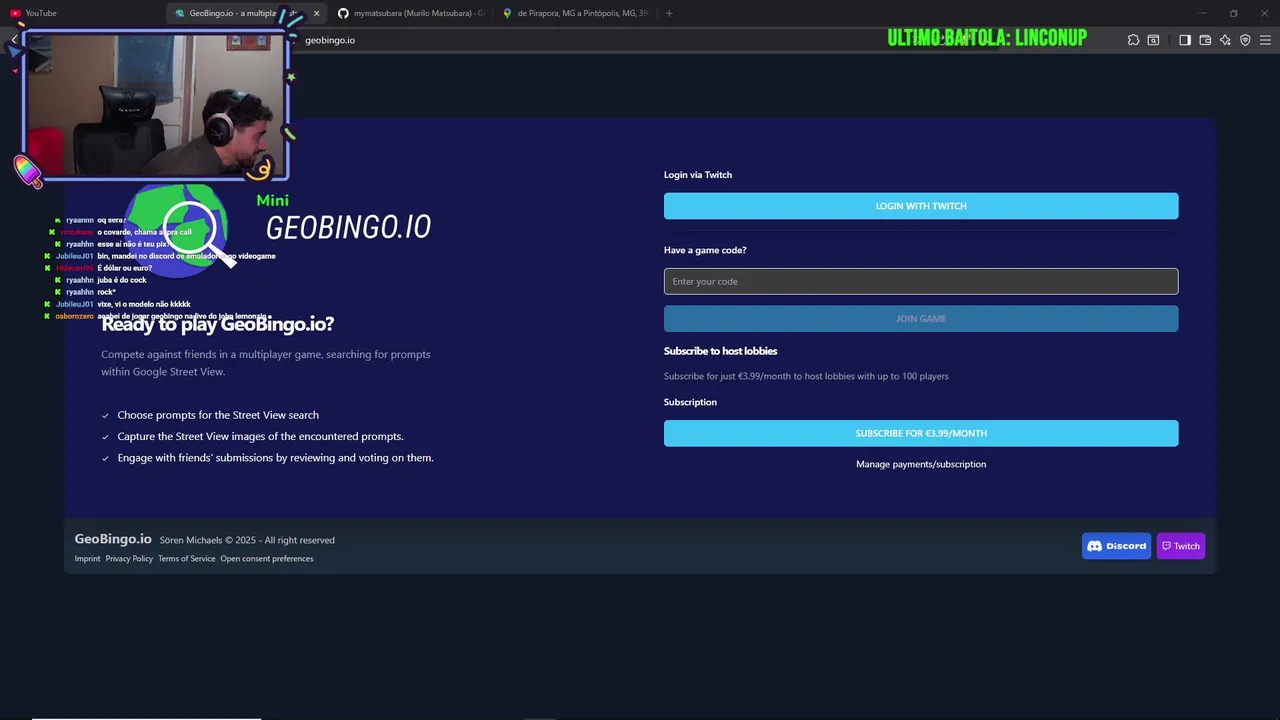
Task: Open the browser Extensions puzzle icon
Action: pos(1133,40)
